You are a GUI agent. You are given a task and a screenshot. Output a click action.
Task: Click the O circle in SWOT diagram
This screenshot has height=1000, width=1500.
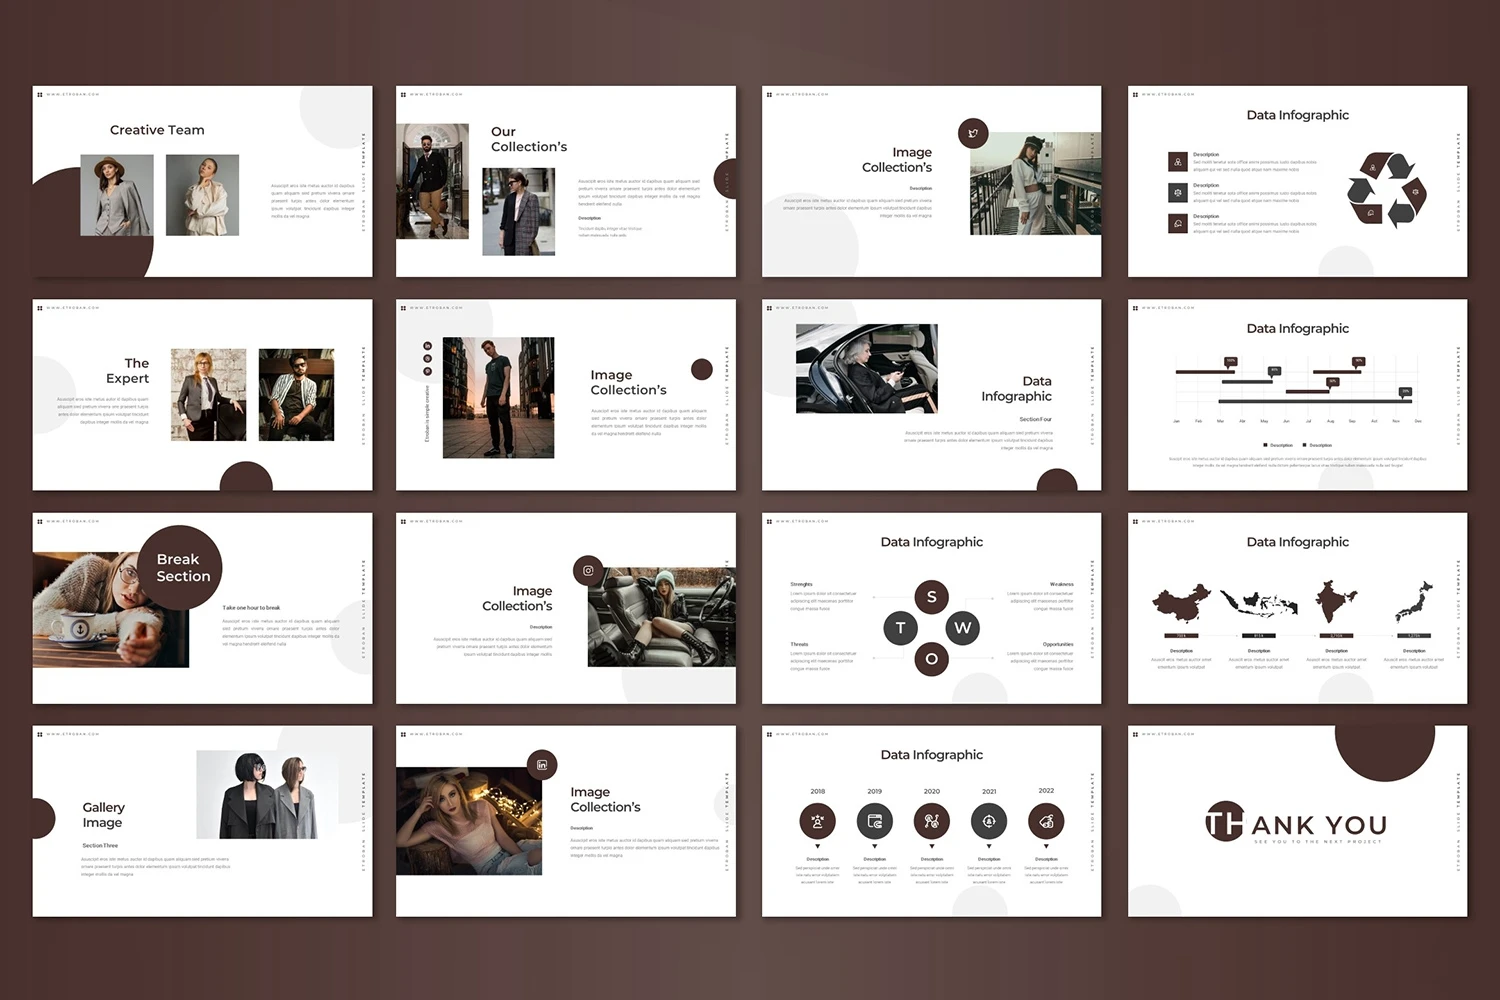[x=932, y=659]
